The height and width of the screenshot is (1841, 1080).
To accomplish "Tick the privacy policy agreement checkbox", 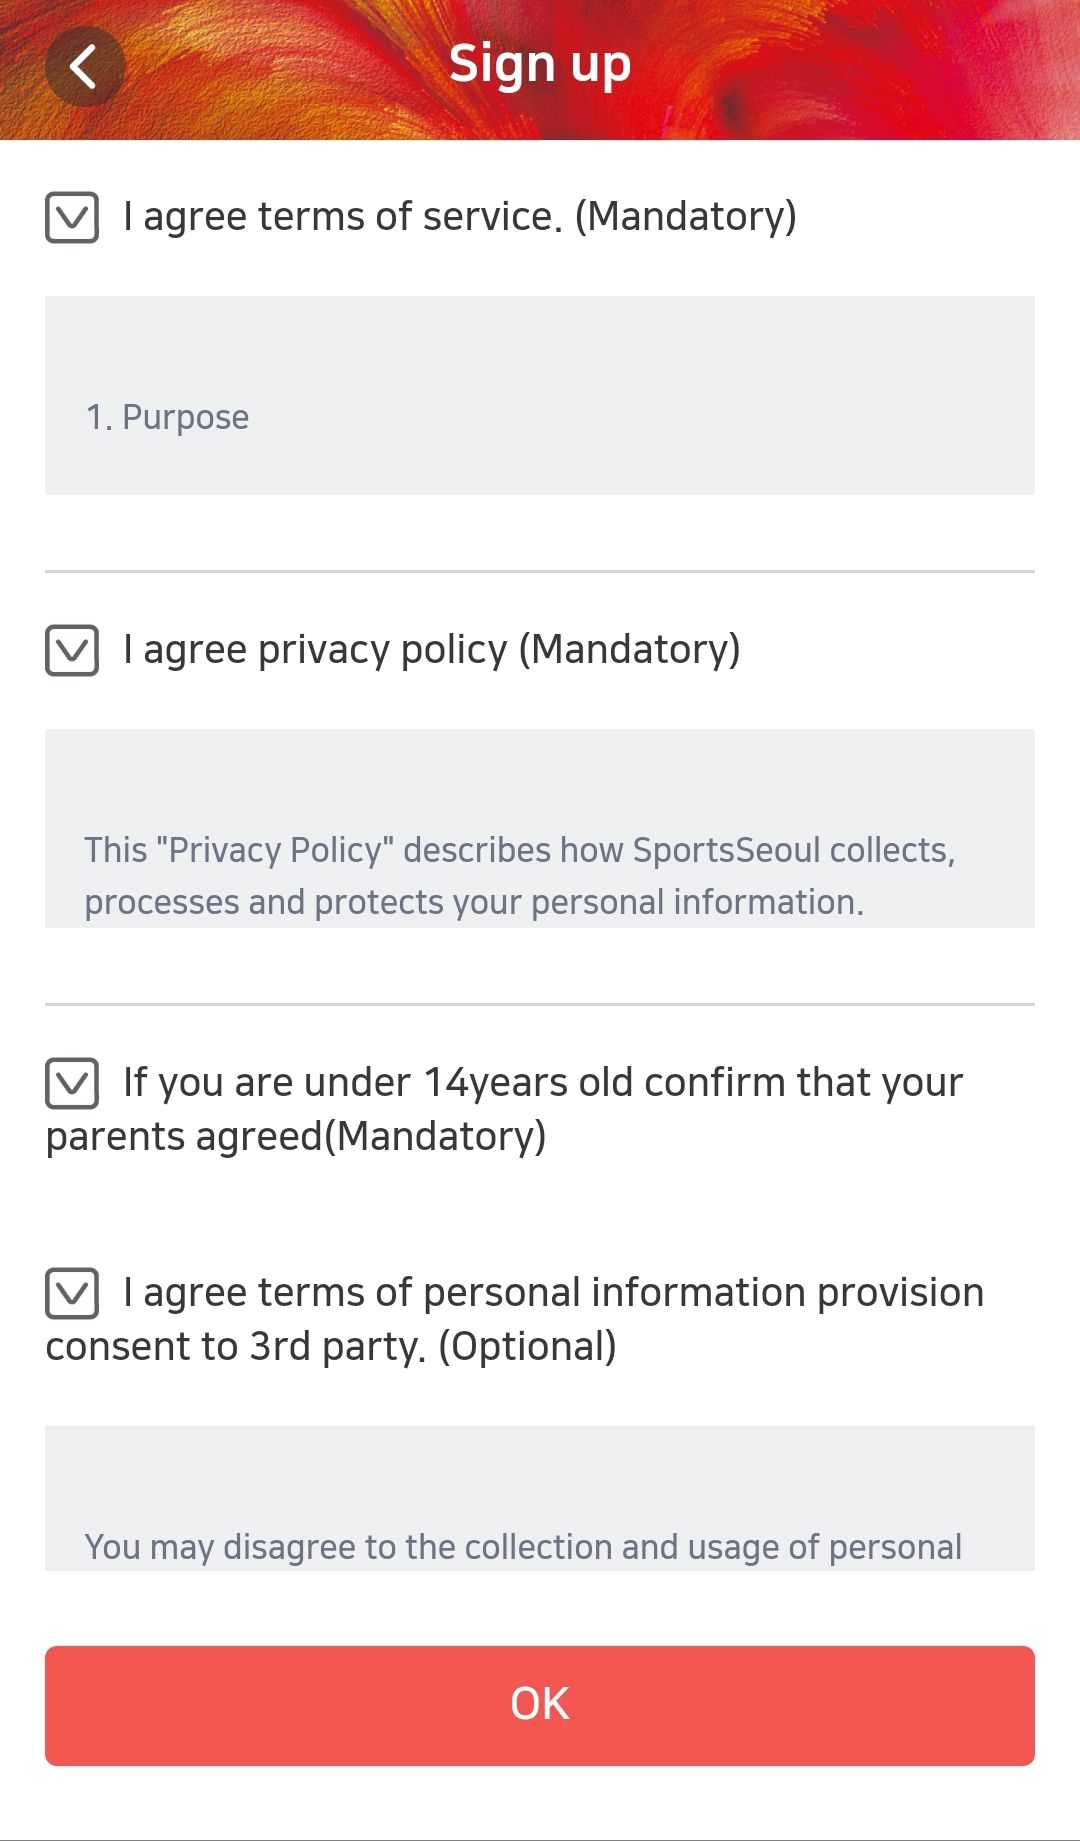I will (72, 650).
